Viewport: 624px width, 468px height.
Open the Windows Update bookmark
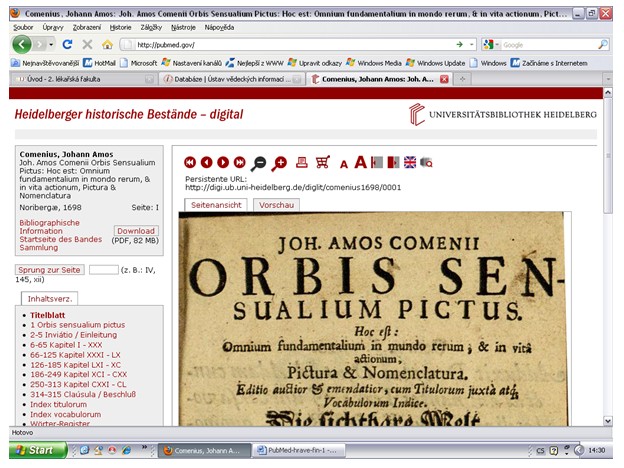pos(435,63)
